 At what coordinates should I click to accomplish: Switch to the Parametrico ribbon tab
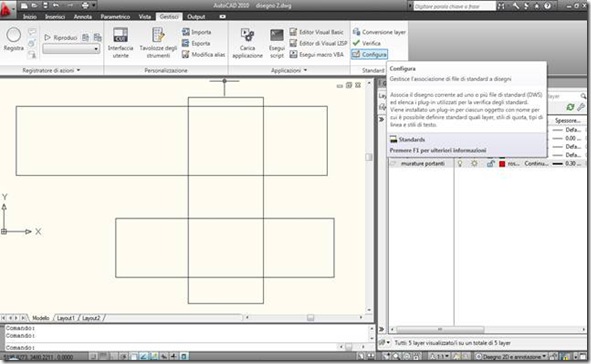coord(115,17)
